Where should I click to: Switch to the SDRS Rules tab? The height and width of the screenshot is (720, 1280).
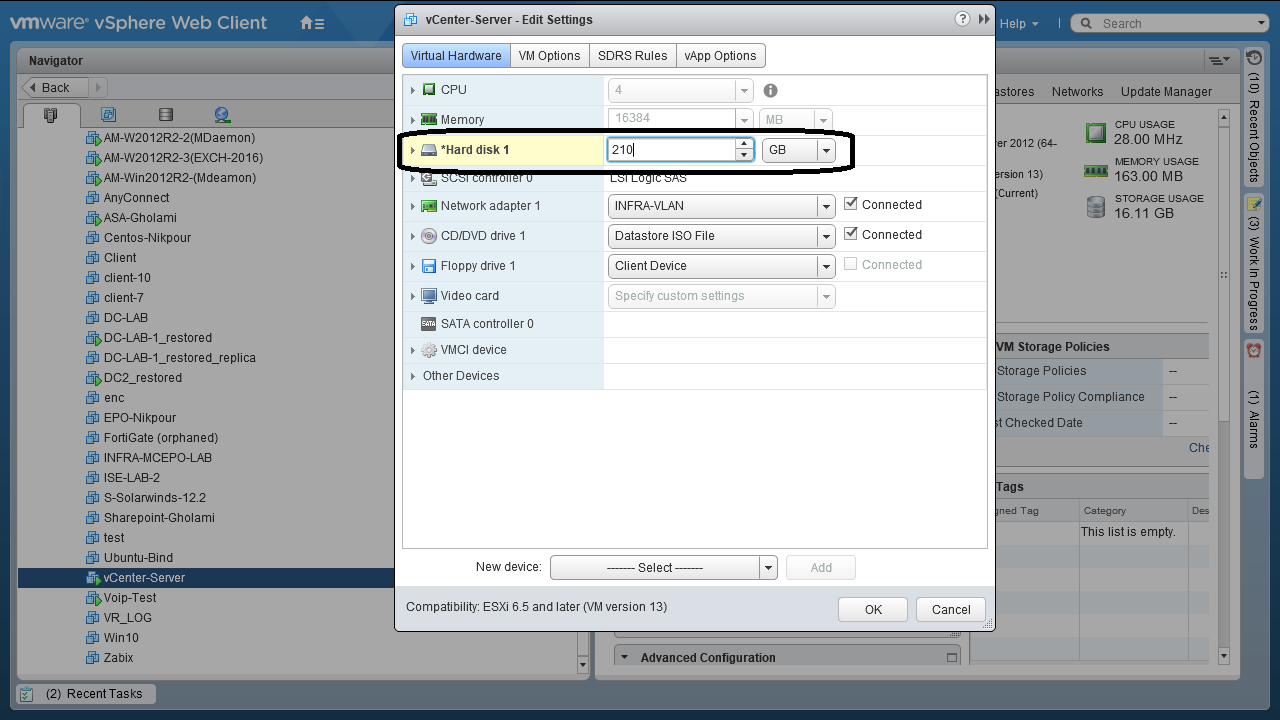click(632, 56)
